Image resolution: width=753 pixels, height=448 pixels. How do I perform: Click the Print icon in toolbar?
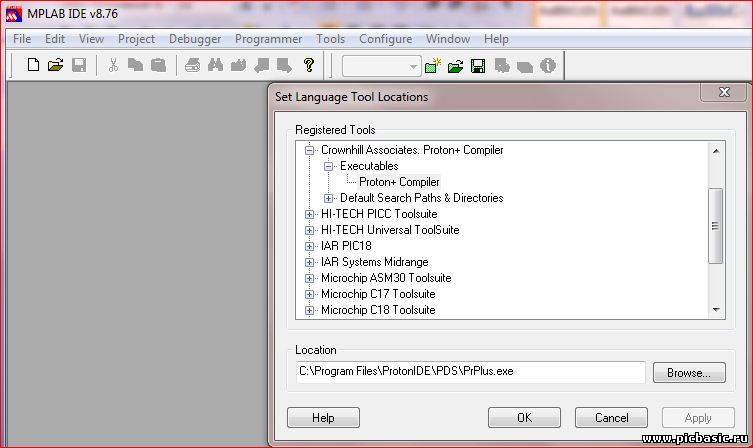[193, 65]
